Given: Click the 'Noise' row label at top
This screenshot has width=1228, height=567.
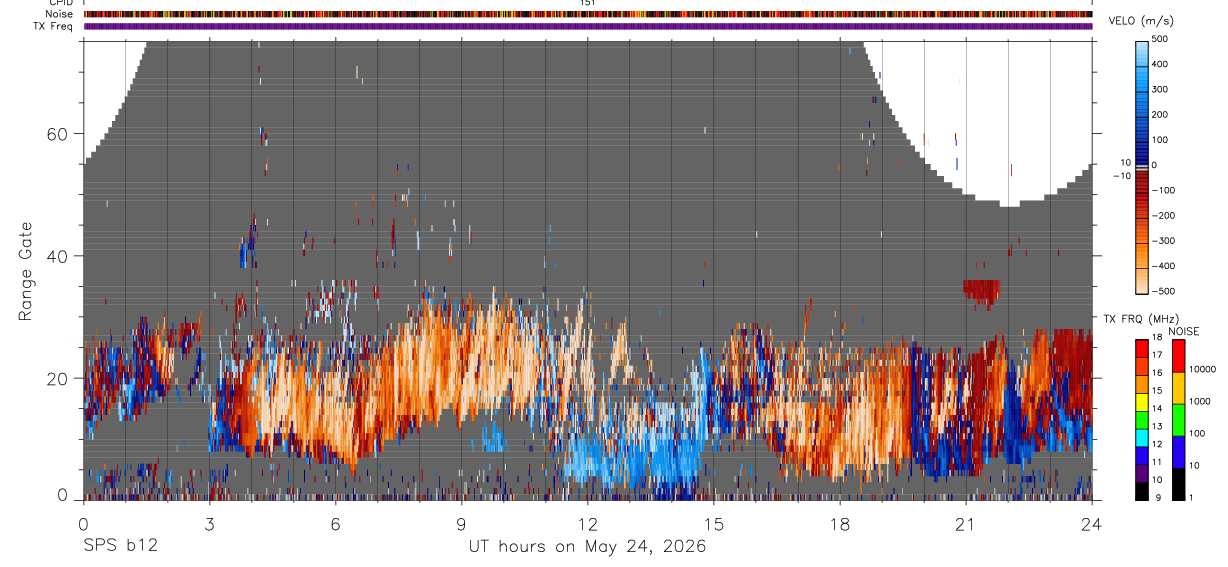Looking at the screenshot, I should [x=60, y=14].
